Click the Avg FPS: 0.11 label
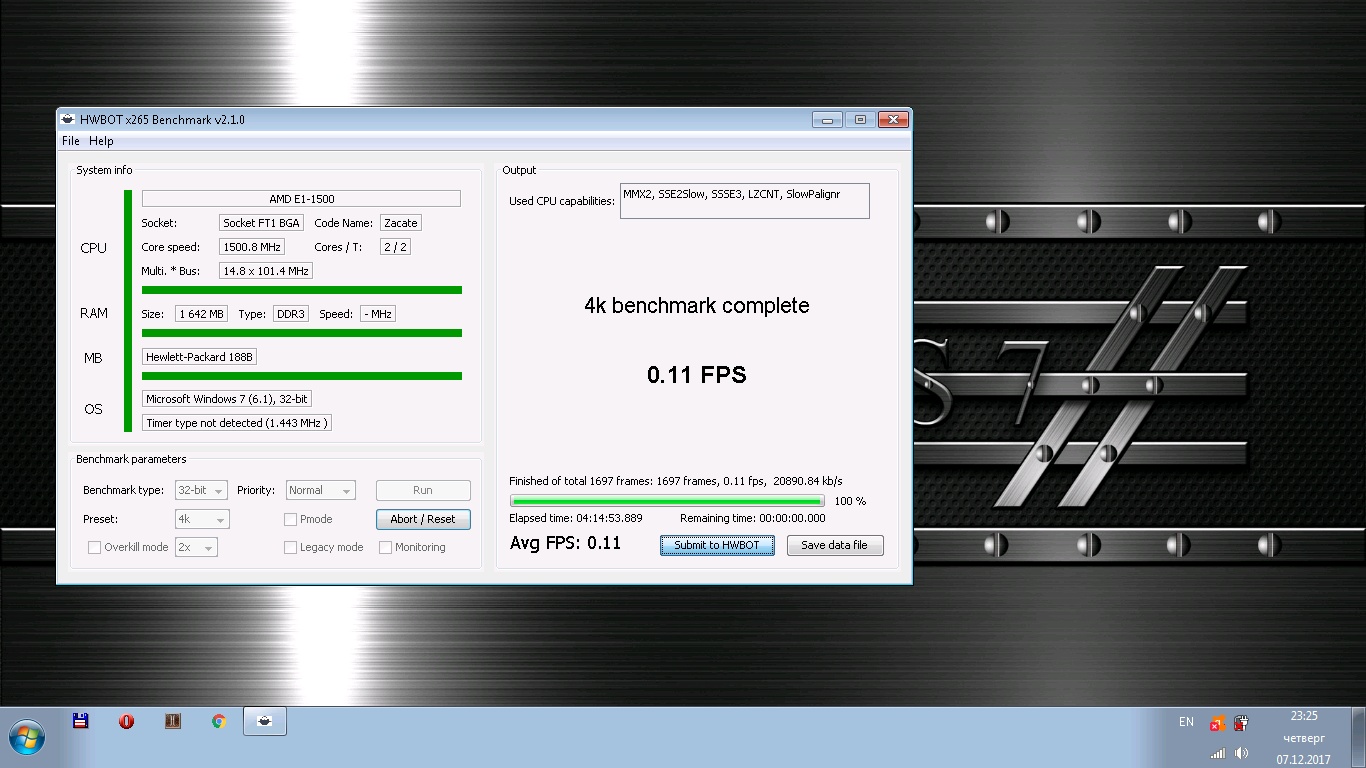This screenshot has height=768, width=1366. pos(565,543)
